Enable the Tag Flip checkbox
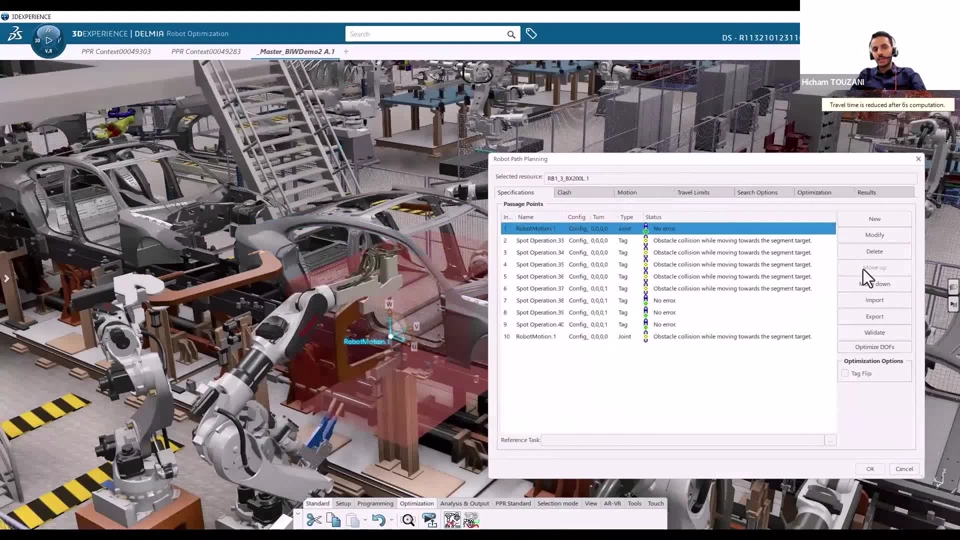 point(845,373)
